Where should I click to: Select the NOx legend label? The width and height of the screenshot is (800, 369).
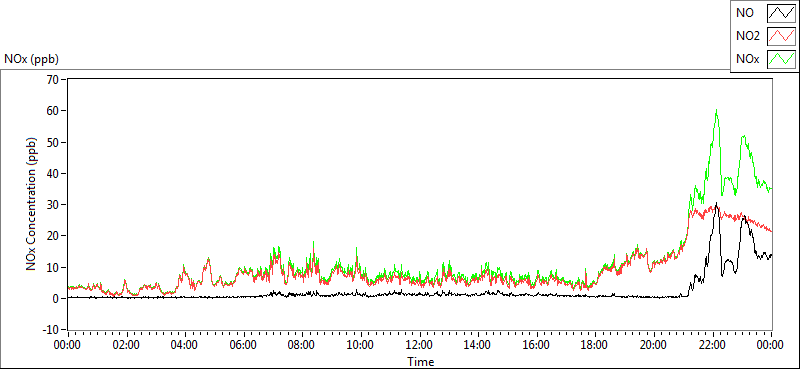747,60
